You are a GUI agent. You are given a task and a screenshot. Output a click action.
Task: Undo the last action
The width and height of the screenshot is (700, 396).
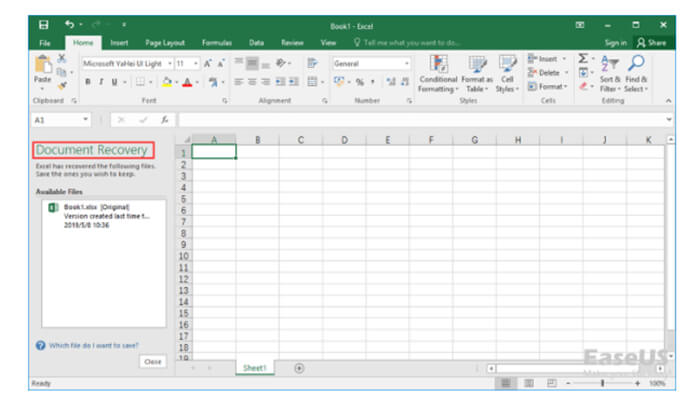pos(69,25)
